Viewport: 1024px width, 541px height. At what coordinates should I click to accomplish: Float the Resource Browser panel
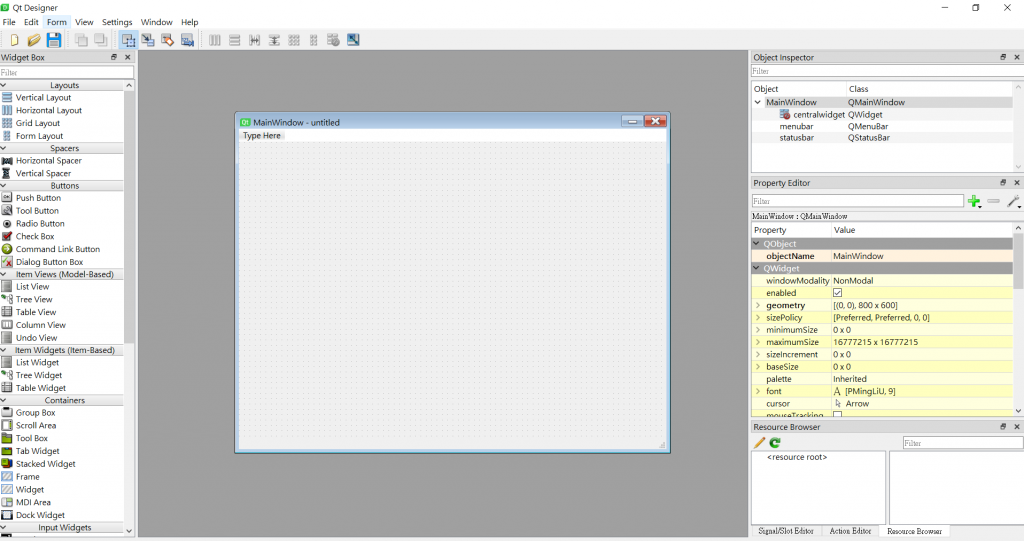click(1003, 427)
